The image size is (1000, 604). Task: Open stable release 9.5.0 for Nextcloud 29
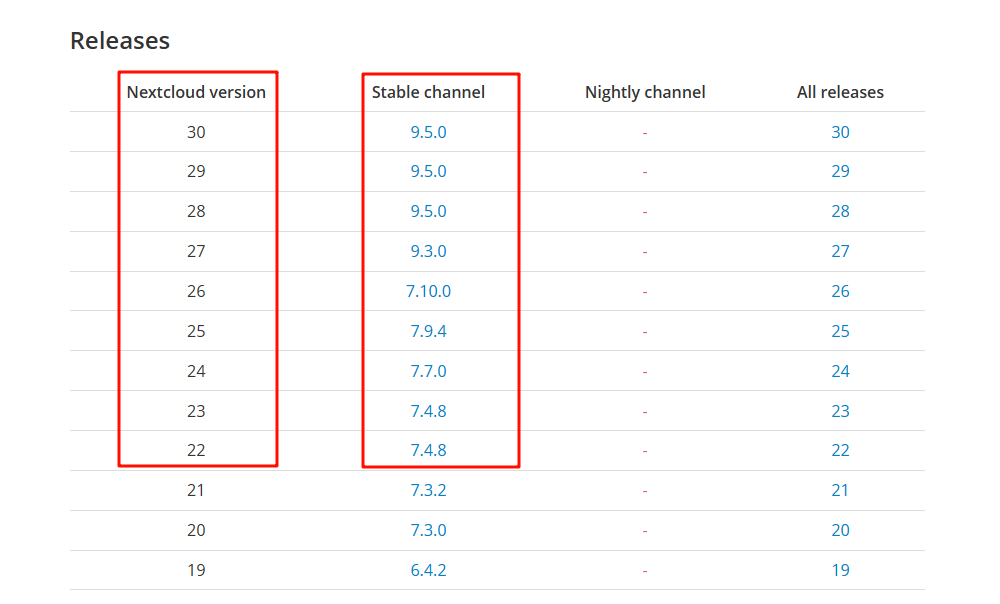[x=428, y=171]
